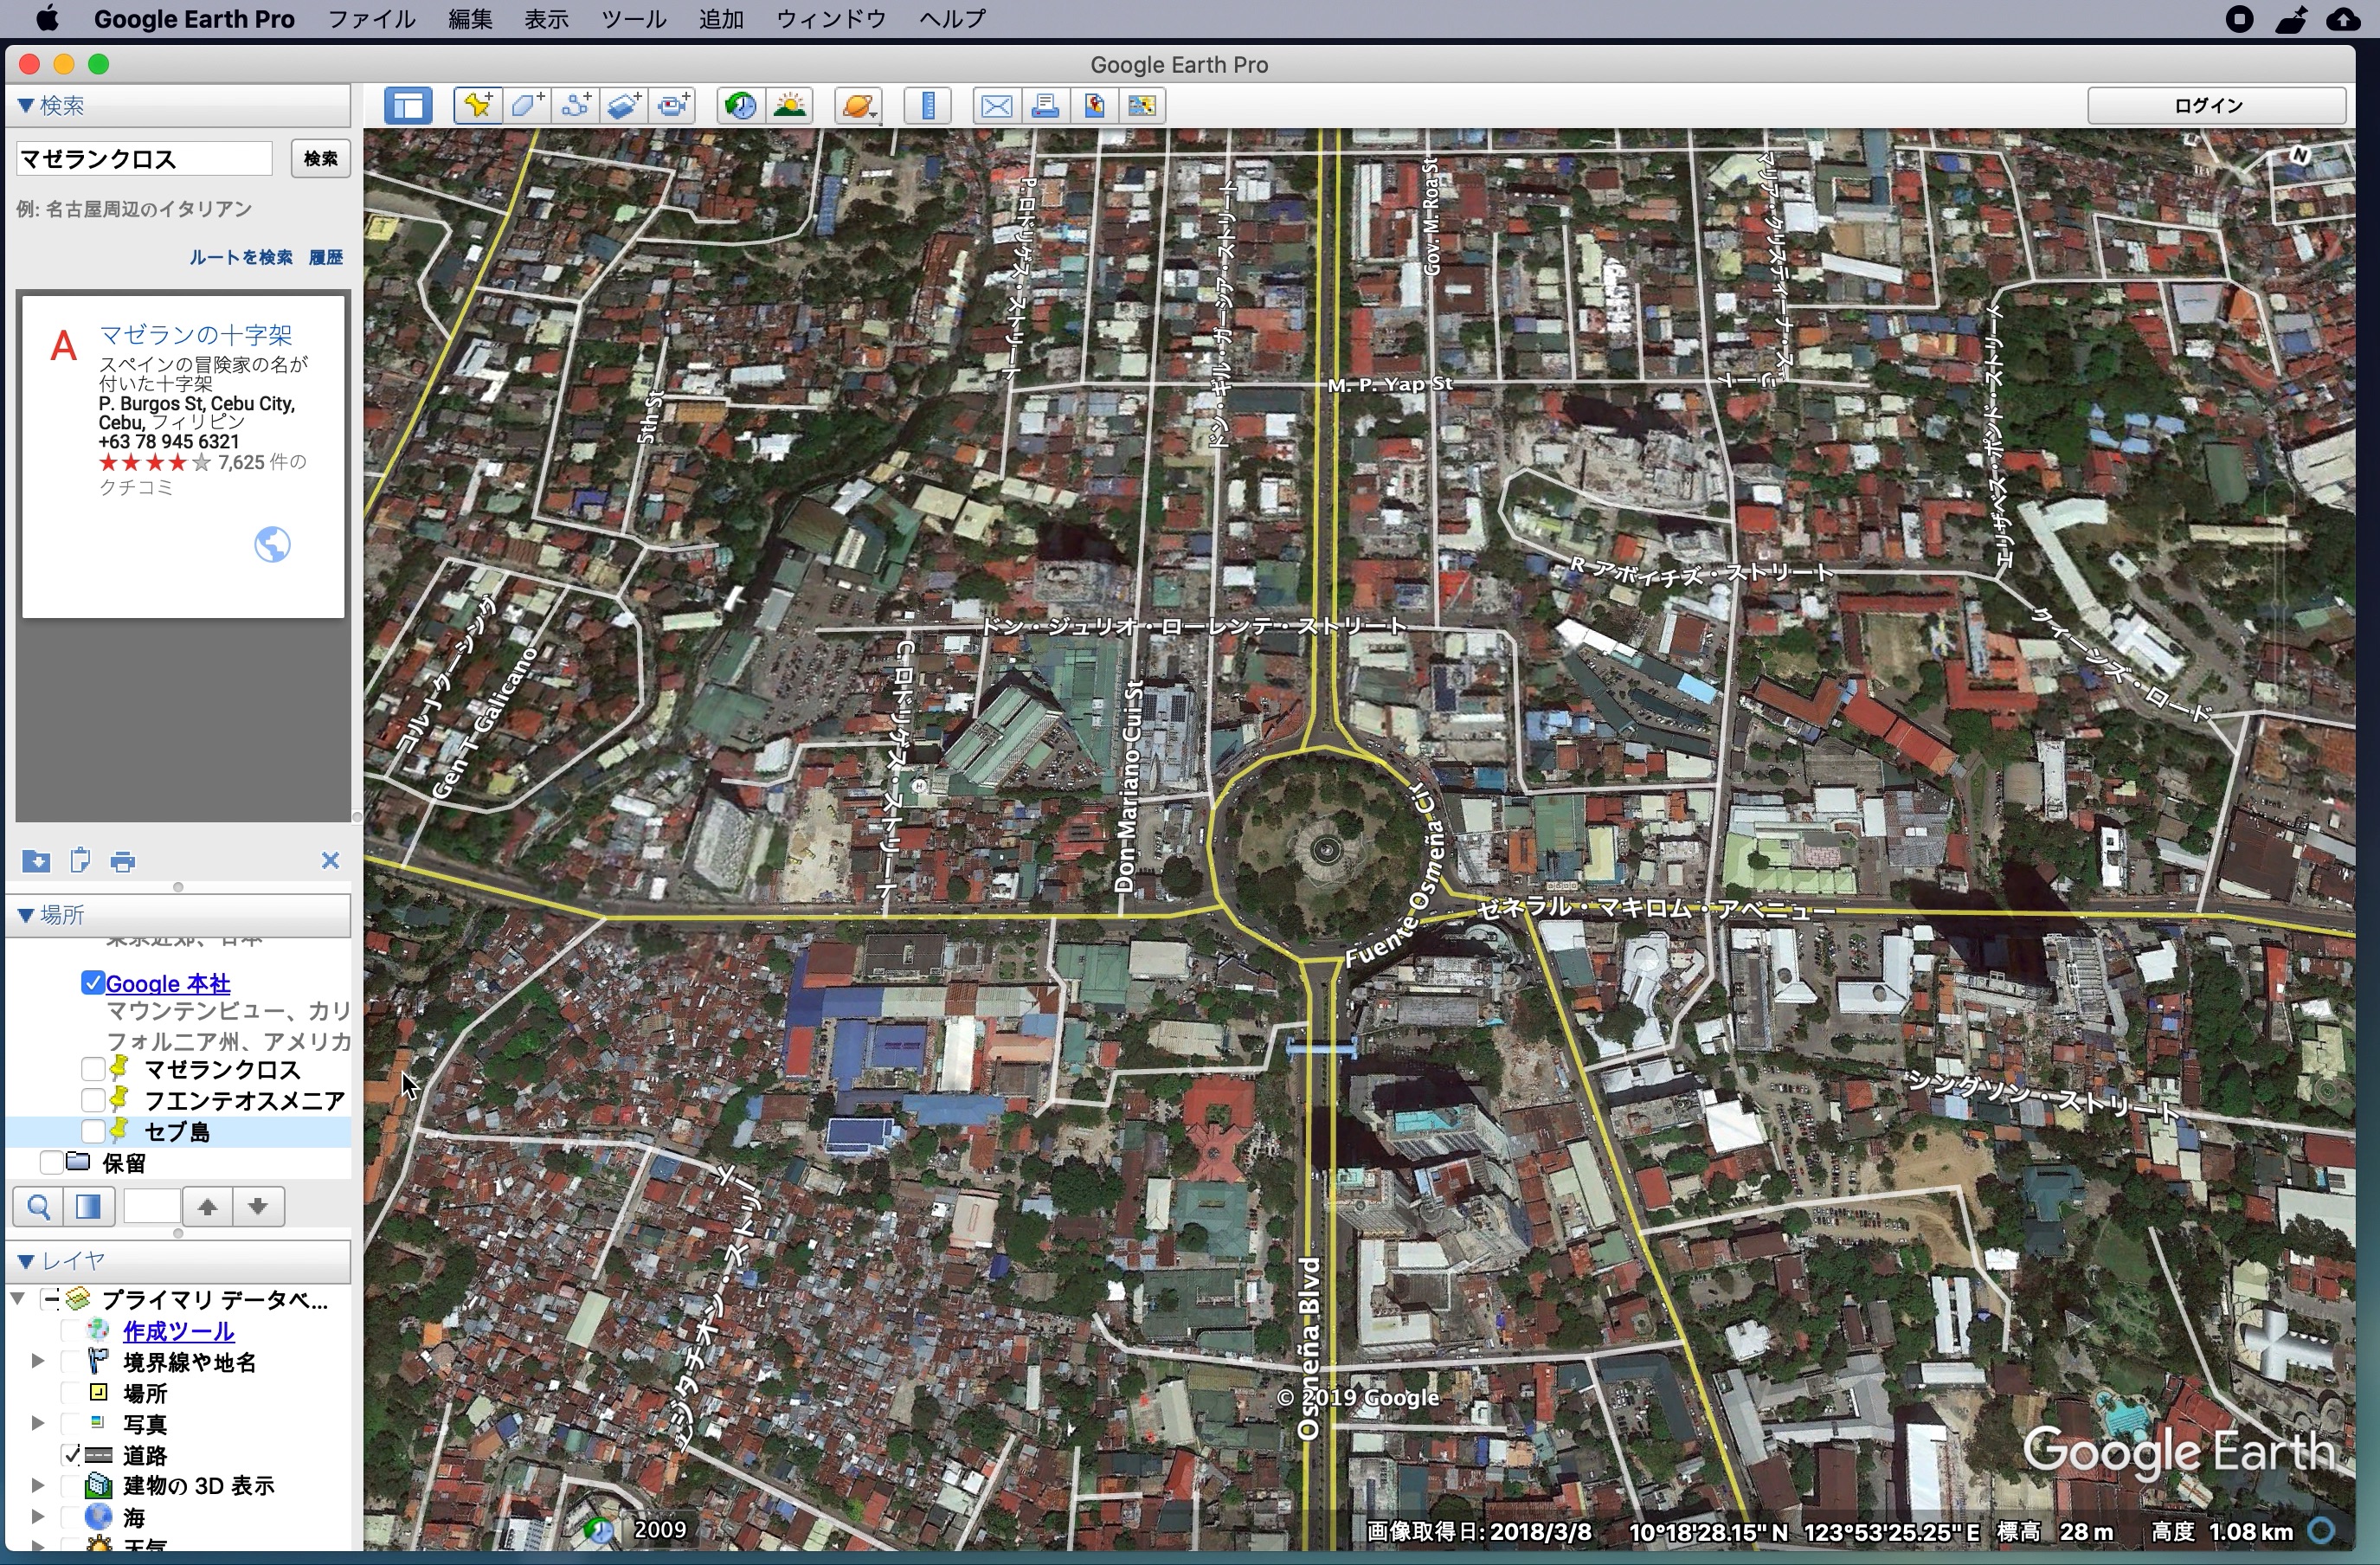Collapse the 検索 panel triangle

[26, 105]
